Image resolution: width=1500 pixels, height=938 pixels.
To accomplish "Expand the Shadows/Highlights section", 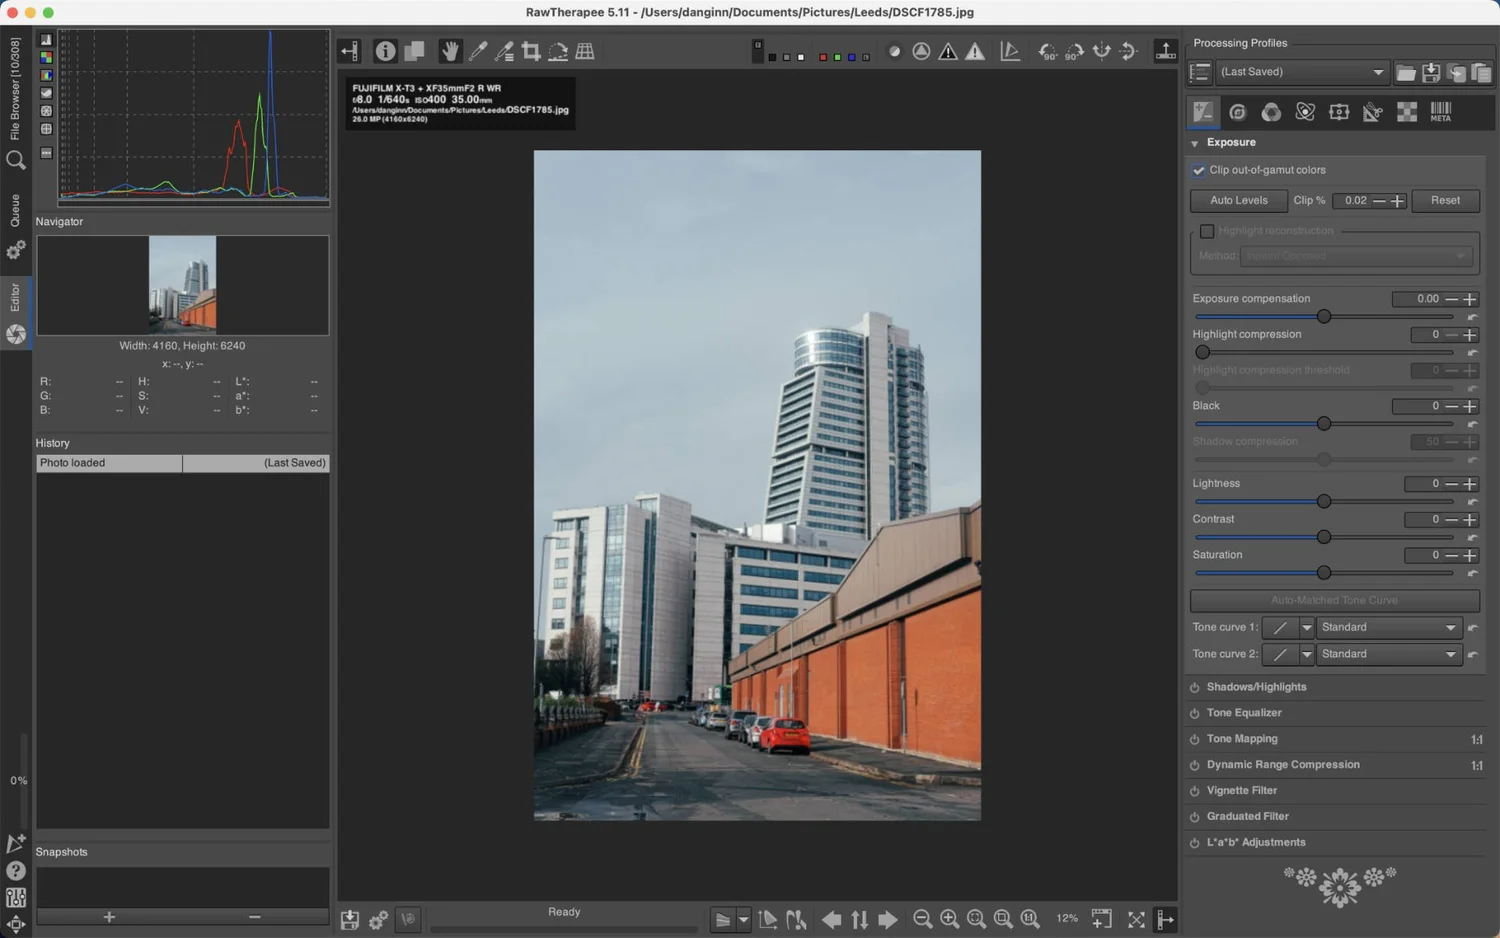I will click(1256, 687).
